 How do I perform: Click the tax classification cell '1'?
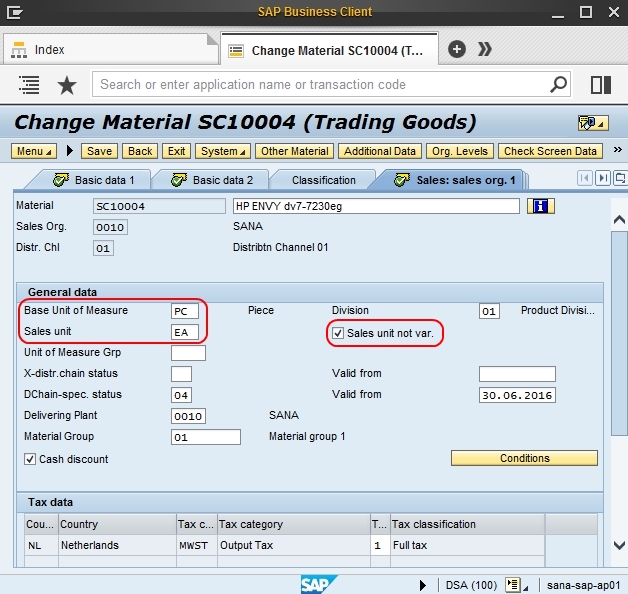[x=380, y=545]
